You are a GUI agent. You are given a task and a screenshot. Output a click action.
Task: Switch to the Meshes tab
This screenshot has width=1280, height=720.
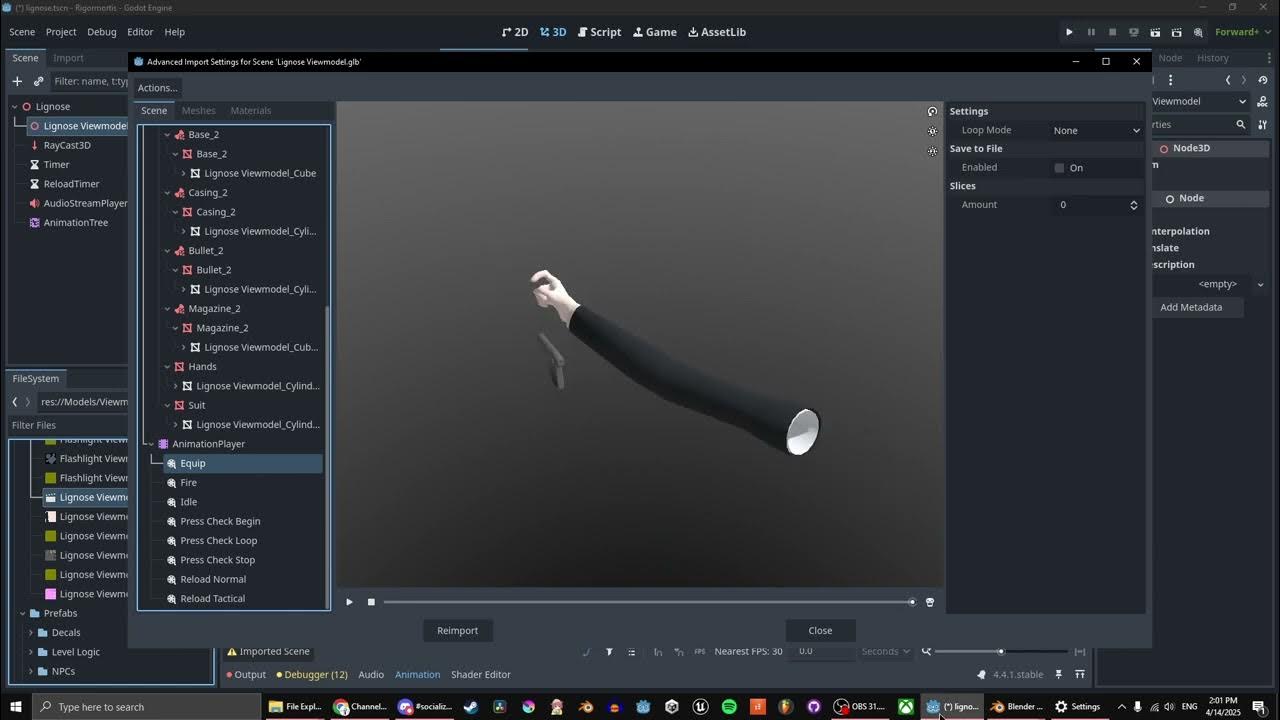(198, 111)
